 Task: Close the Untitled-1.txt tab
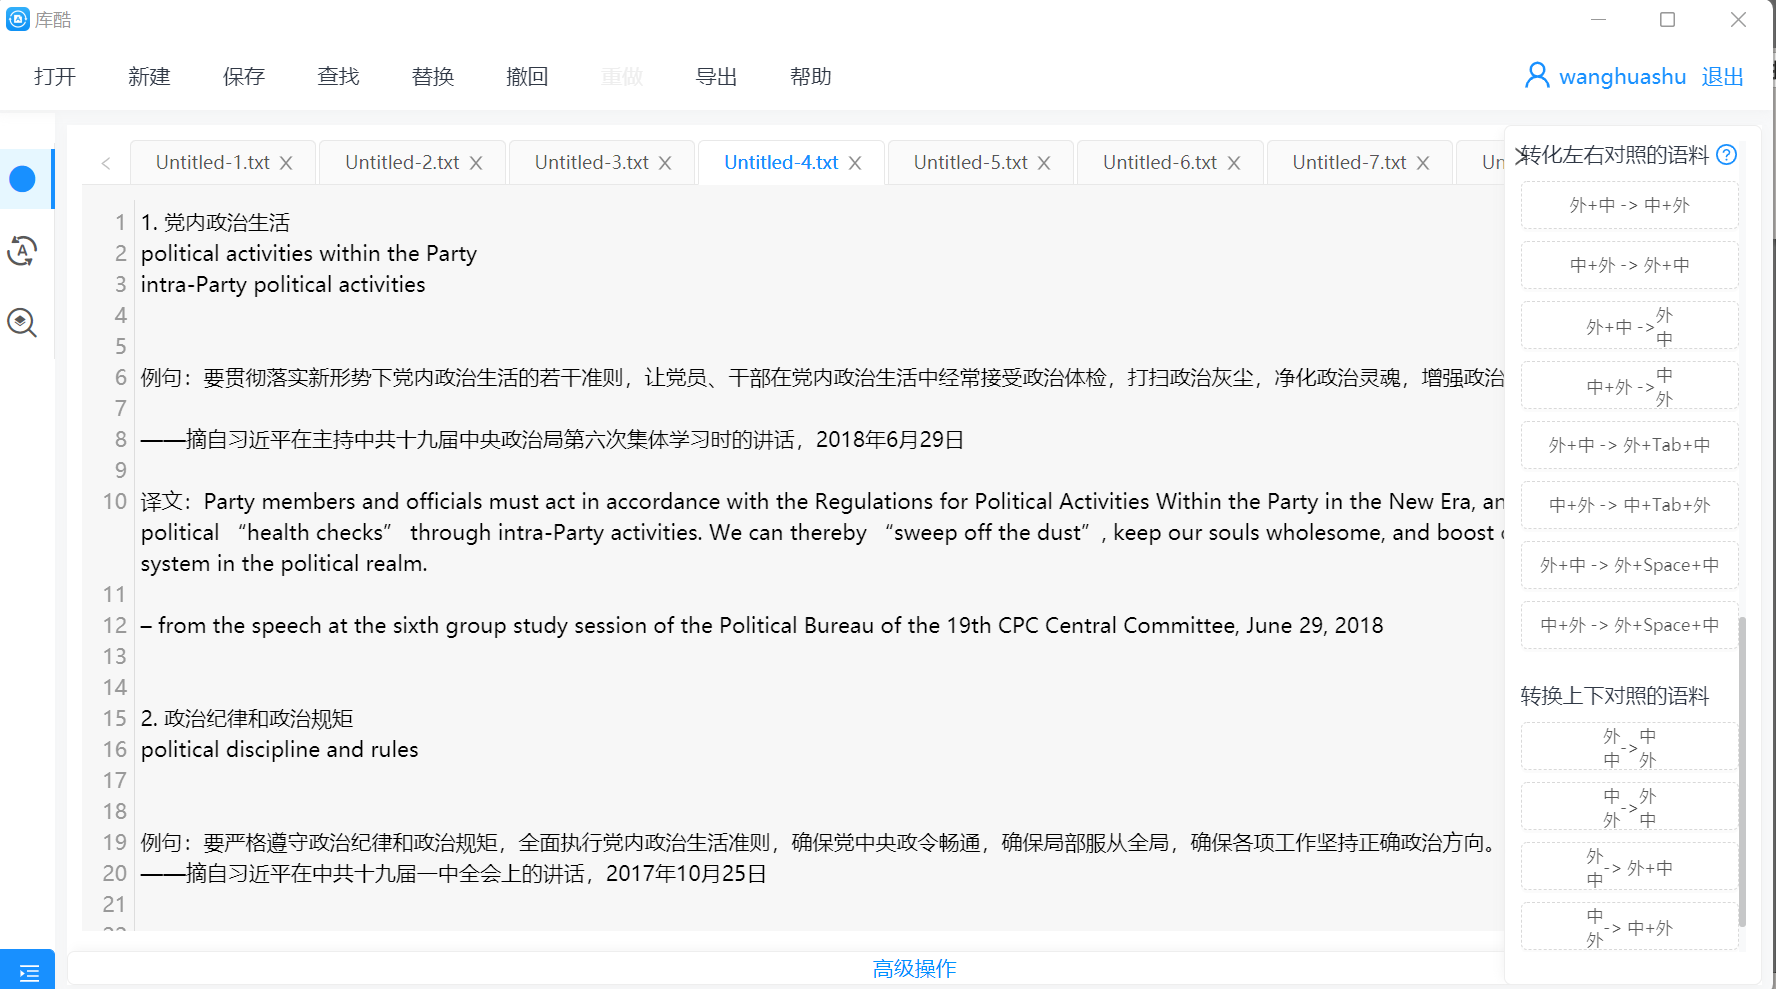pos(286,163)
